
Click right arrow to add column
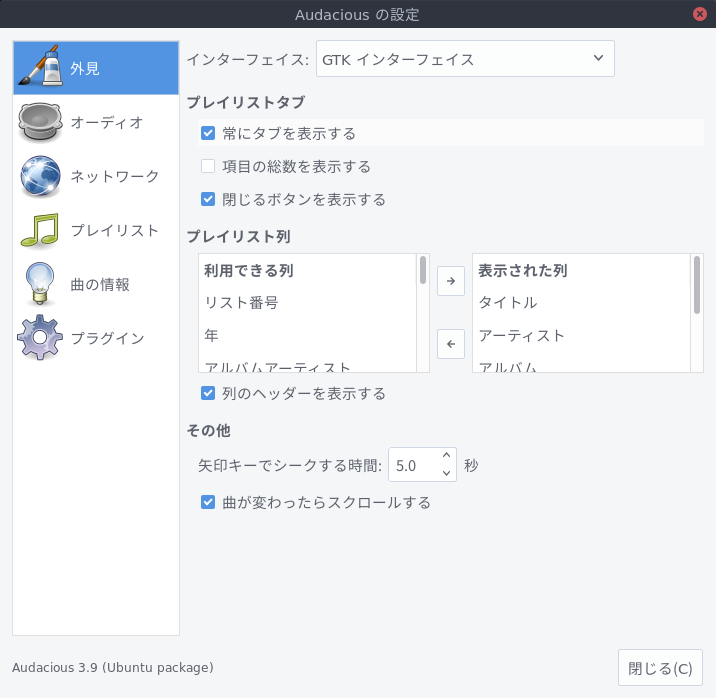point(451,281)
